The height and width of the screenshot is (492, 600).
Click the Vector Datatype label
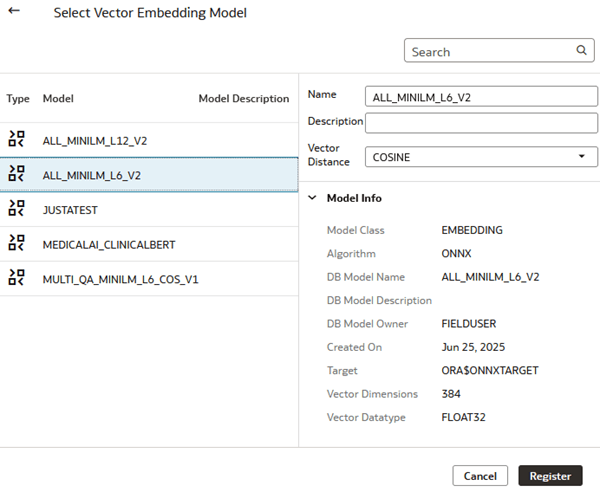pos(366,417)
